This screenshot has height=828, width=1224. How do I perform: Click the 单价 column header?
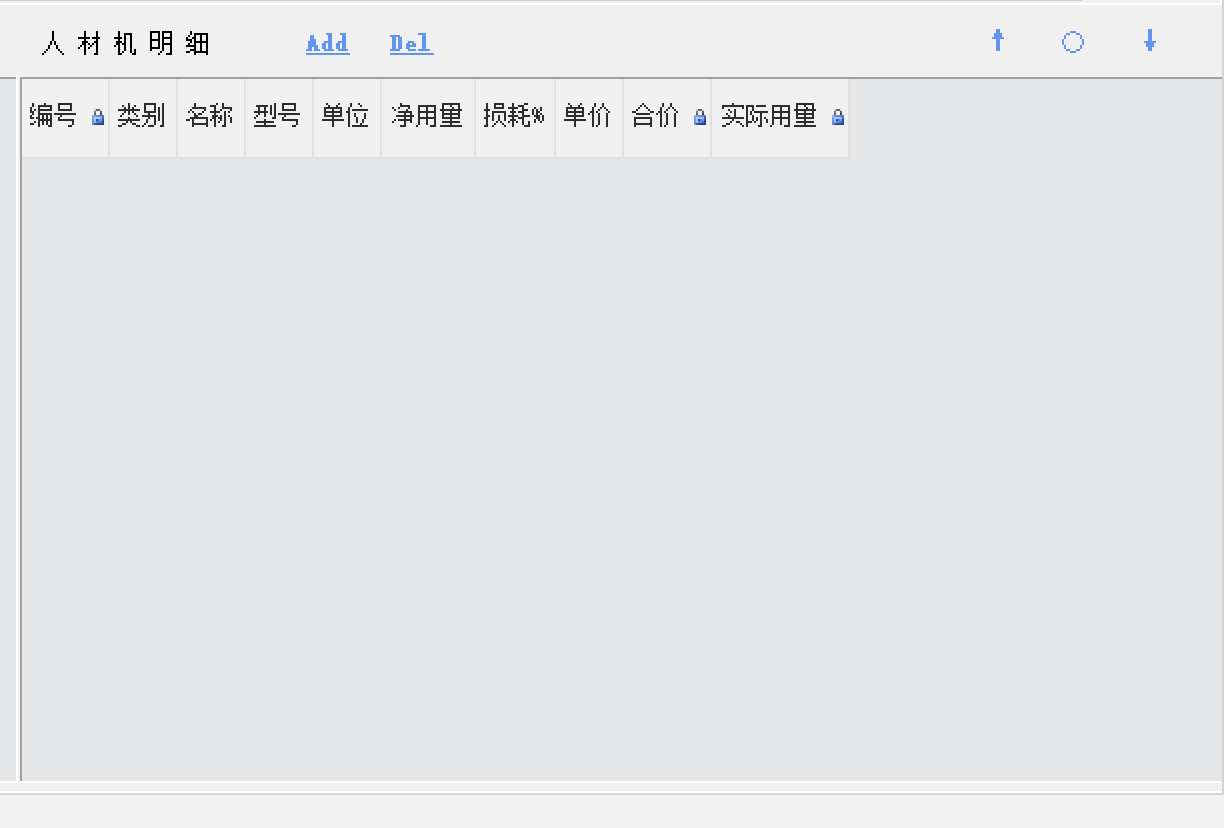588,117
